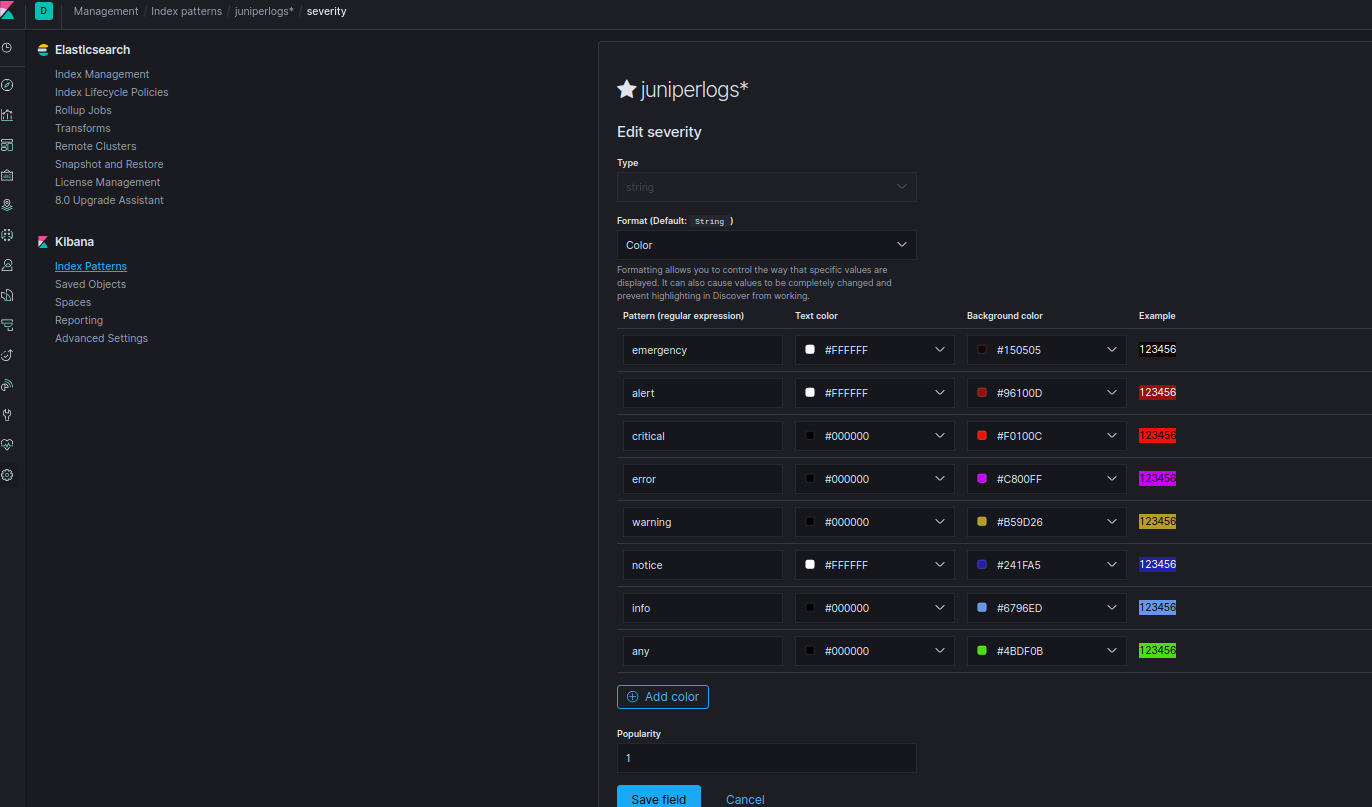Open background color #4BDF0B dropdown
The width and height of the screenshot is (1372, 807).
(x=1047, y=651)
